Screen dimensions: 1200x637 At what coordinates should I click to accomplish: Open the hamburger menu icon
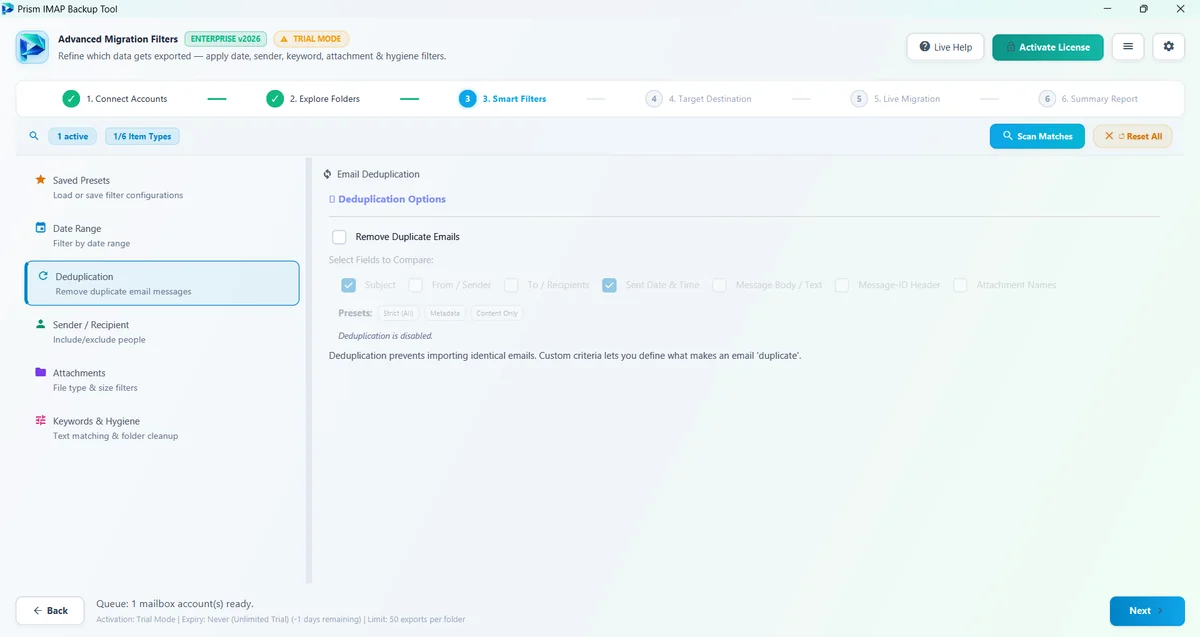coord(1128,47)
